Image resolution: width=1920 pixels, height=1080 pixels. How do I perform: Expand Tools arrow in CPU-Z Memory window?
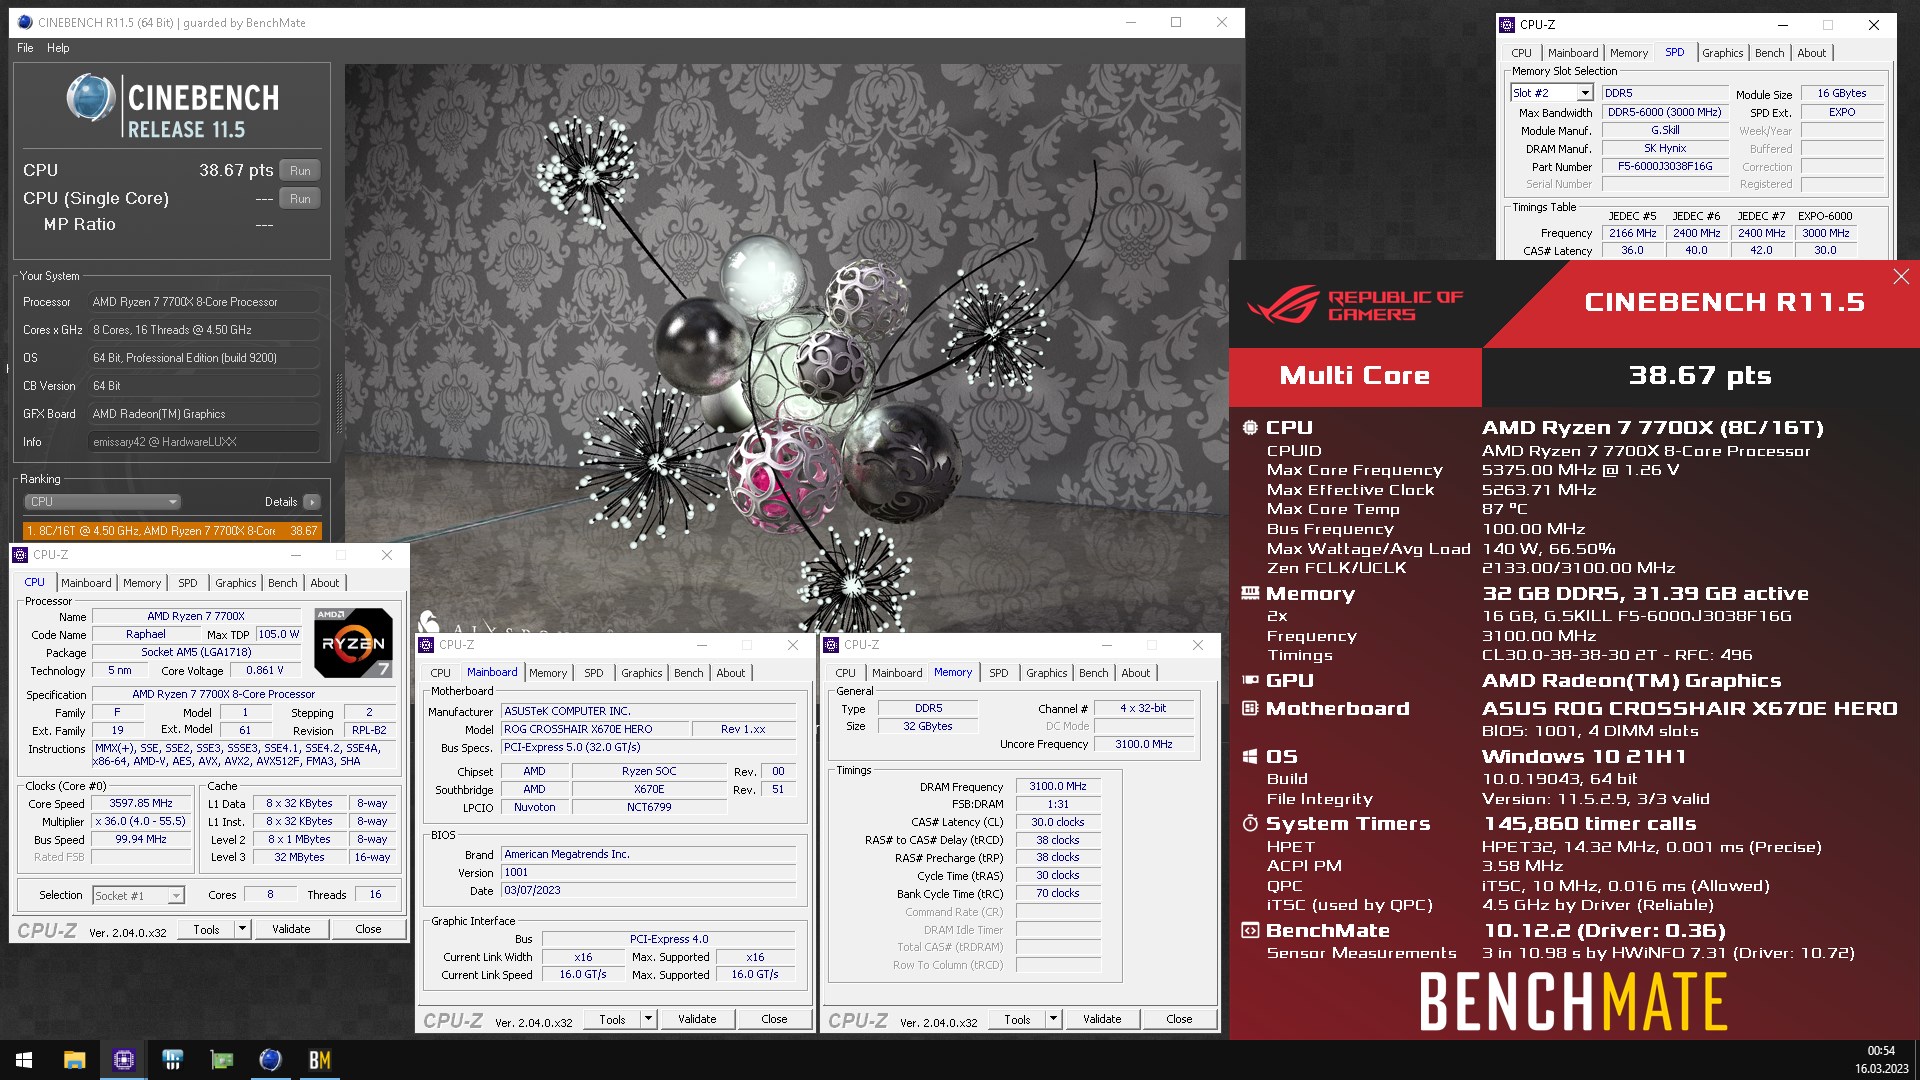click(x=1053, y=1019)
